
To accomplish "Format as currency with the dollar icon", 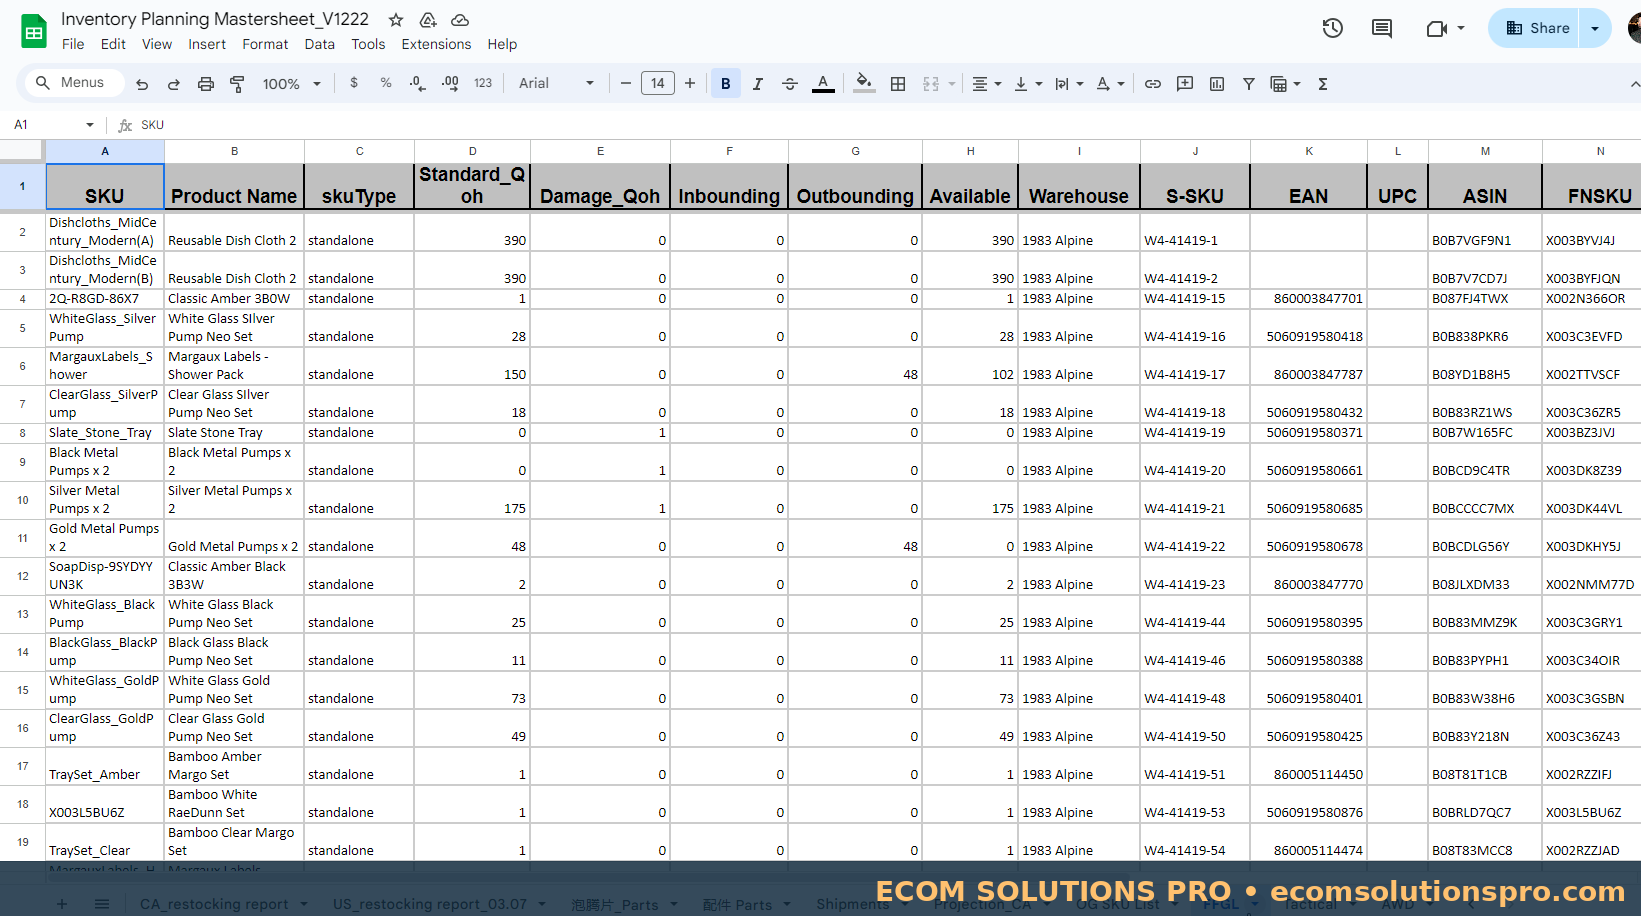I will (354, 83).
